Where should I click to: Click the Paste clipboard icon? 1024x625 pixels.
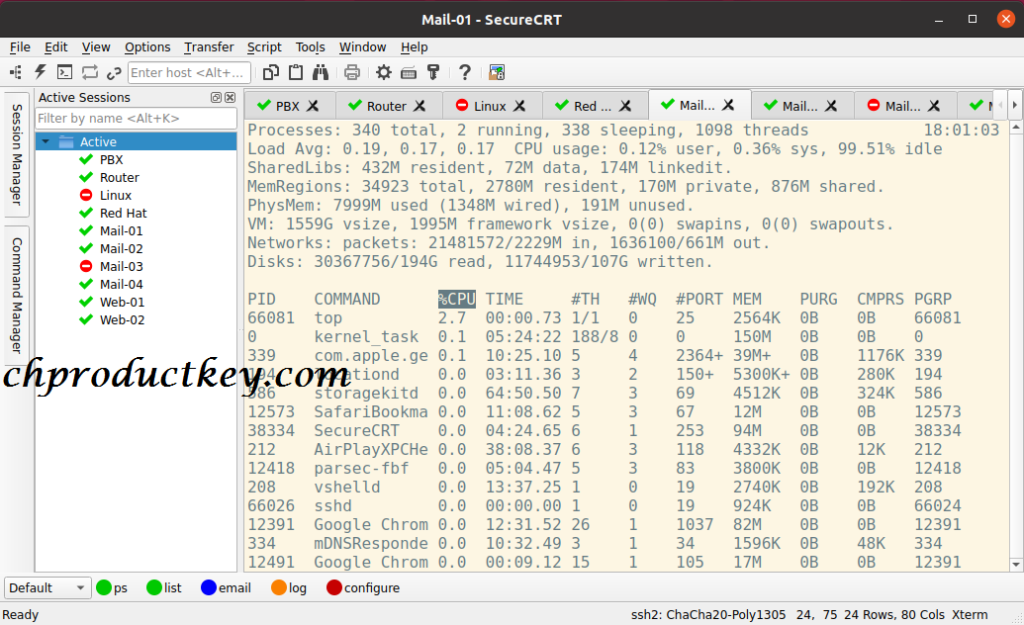click(296, 72)
